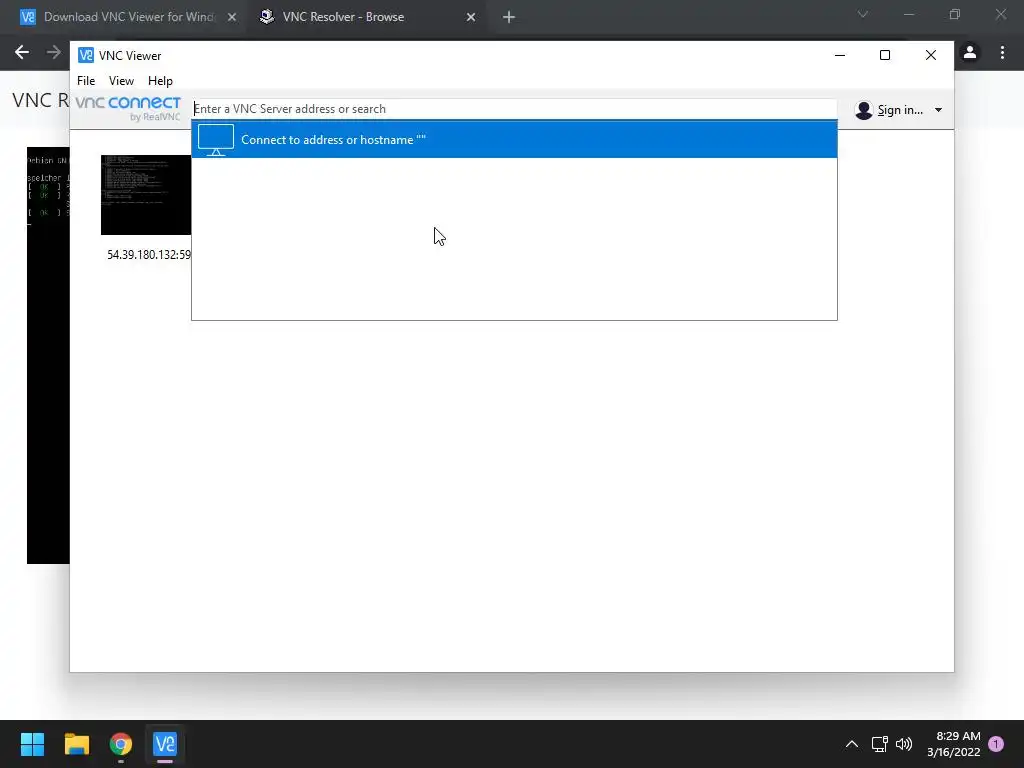Open the View menu in VNC Viewer
1024x768 pixels.
[121, 80]
